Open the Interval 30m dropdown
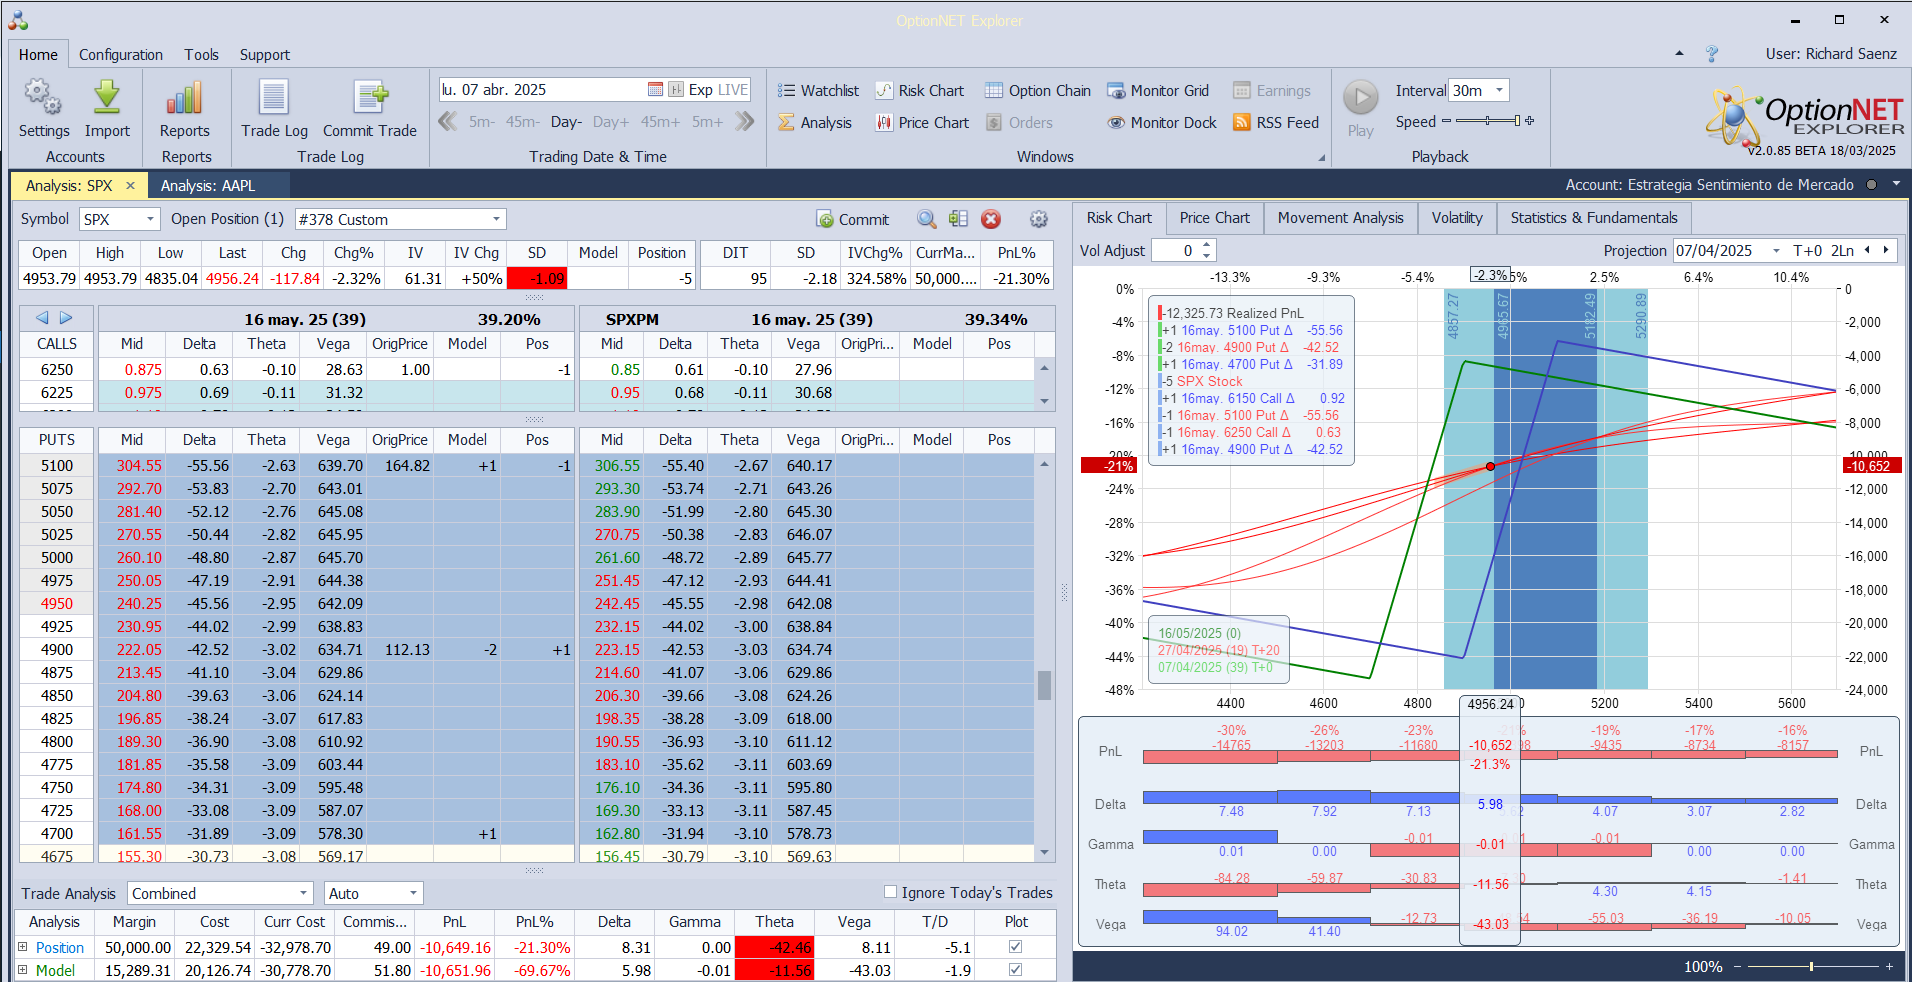Screen dimensions: 1912x982 click(x=1499, y=91)
